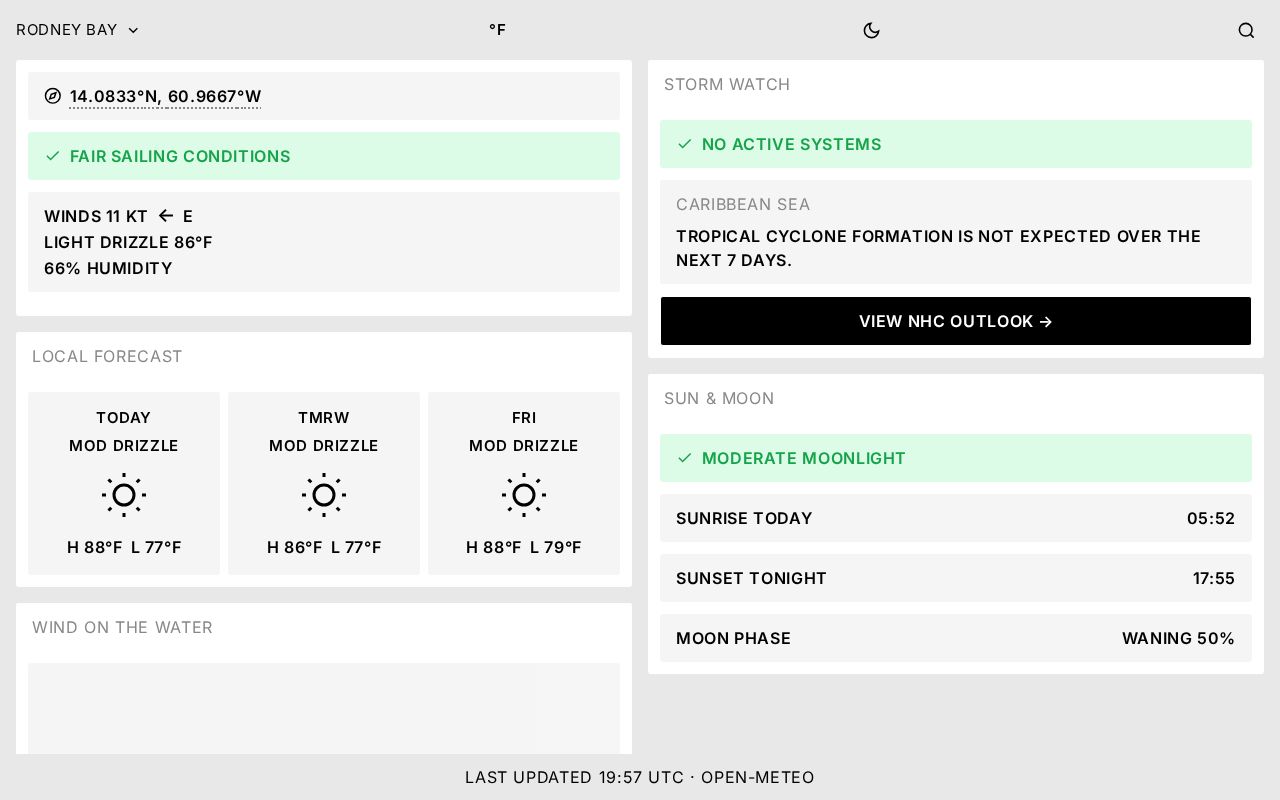
Task: Click the No Active Systems status text
Action: click(792, 144)
